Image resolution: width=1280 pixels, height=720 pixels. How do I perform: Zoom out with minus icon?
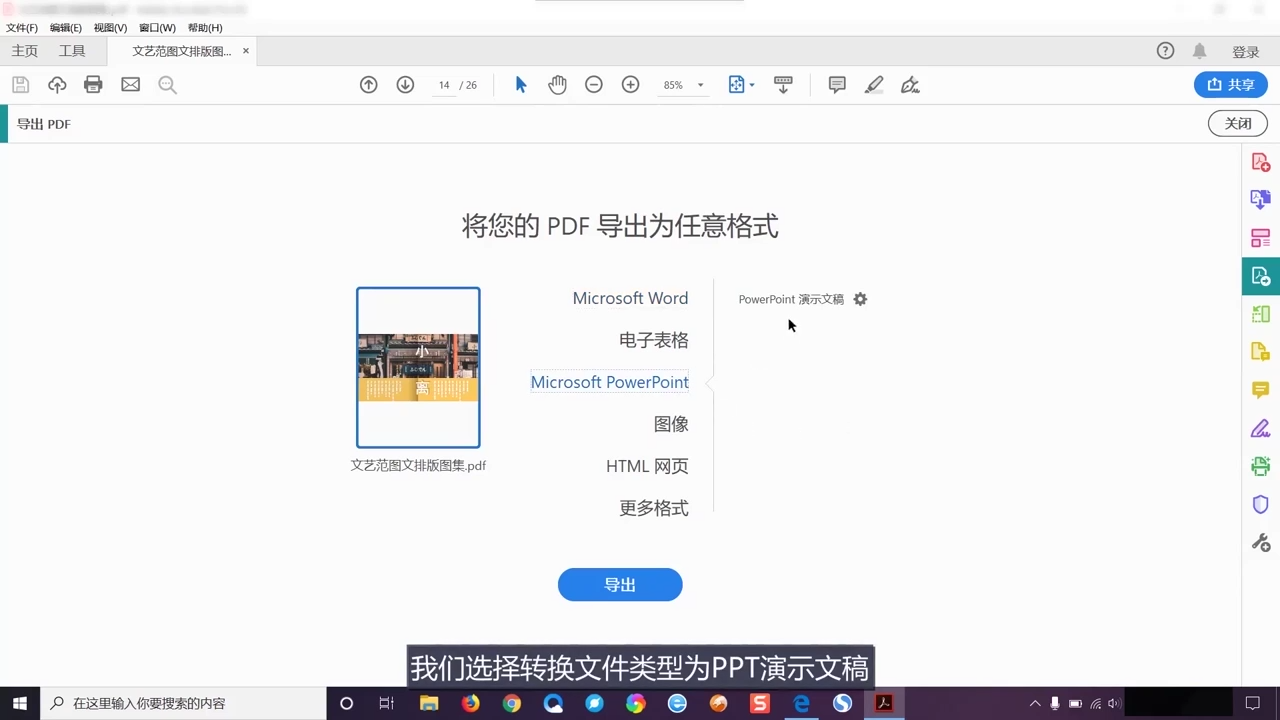[x=594, y=85]
